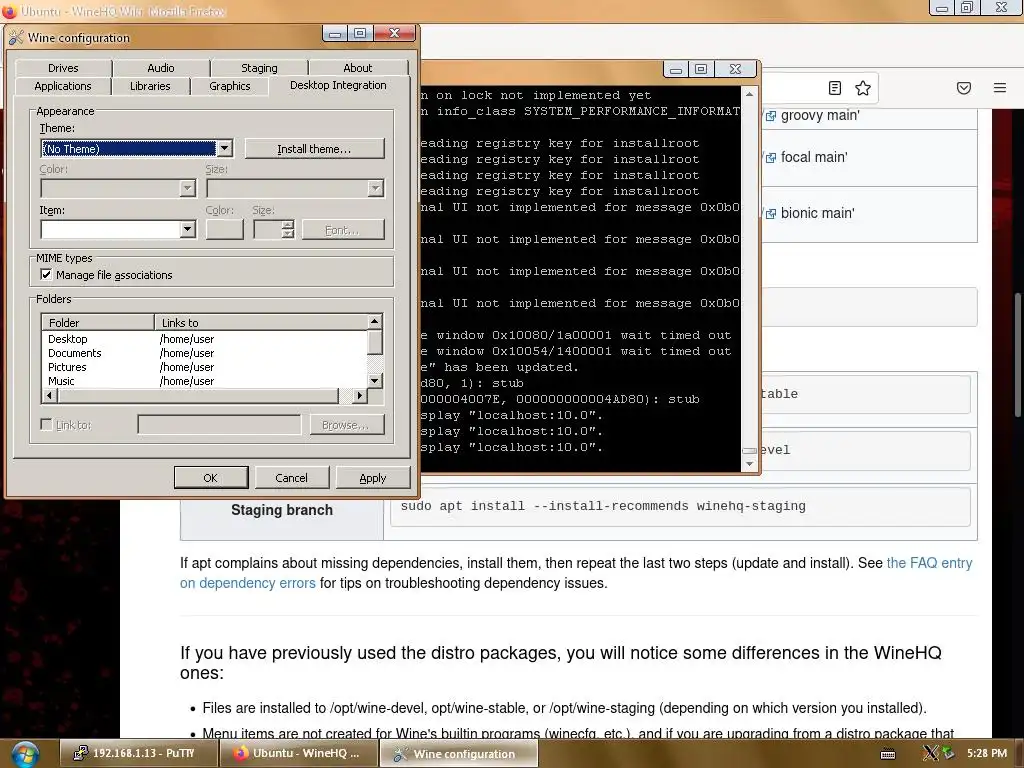Click the Staging branch table cell
Viewport: 1024px width, 768px height.
282,511
